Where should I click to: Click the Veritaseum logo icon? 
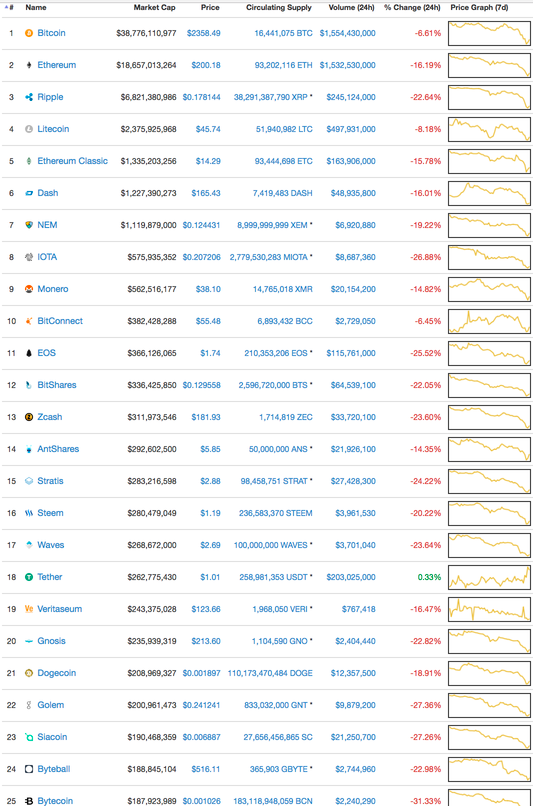click(x=29, y=609)
